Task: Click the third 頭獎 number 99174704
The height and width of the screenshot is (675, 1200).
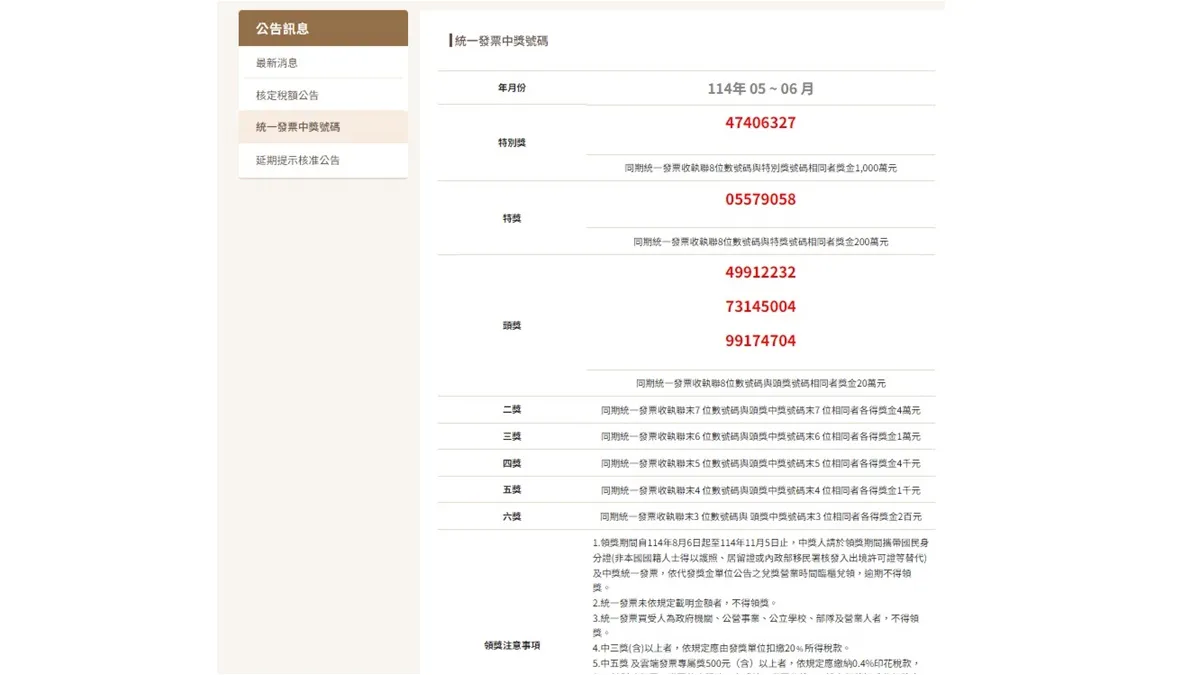Action: pos(760,341)
